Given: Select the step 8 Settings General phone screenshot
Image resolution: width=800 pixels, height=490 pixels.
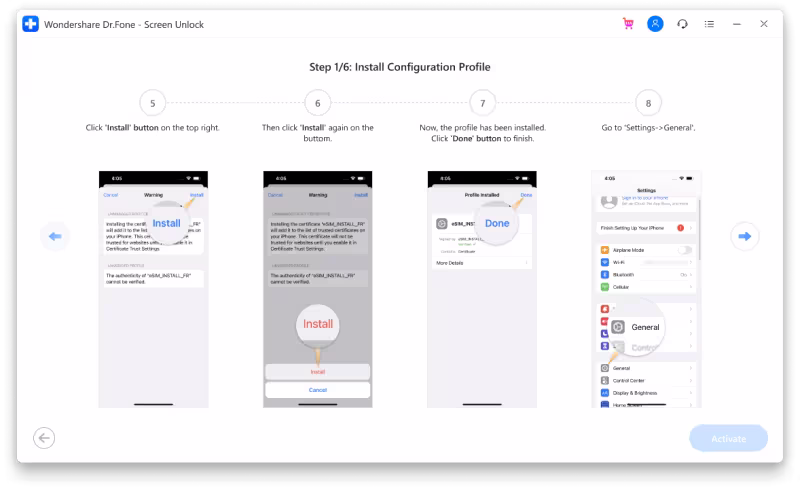Looking at the screenshot, I should tap(646, 289).
